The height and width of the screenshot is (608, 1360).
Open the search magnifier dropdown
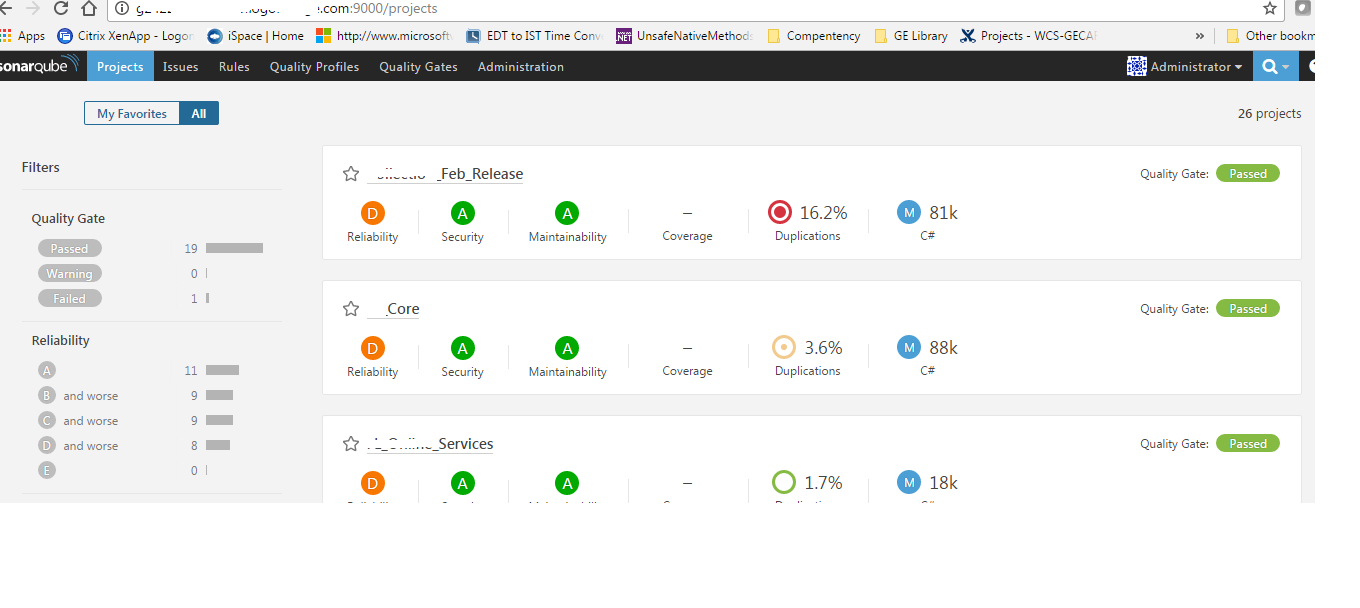pyautogui.click(x=1274, y=67)
